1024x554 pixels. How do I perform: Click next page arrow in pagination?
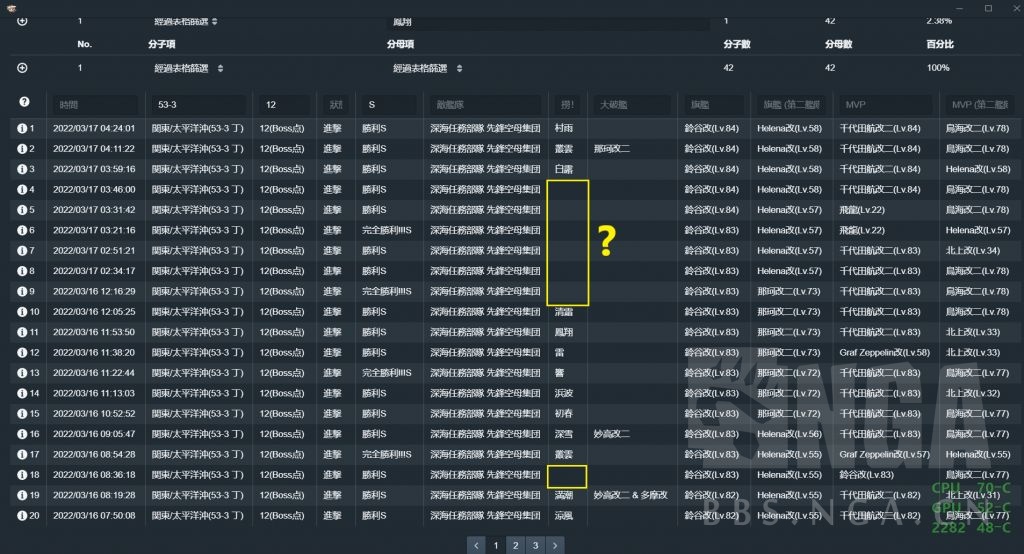[555, 545]
